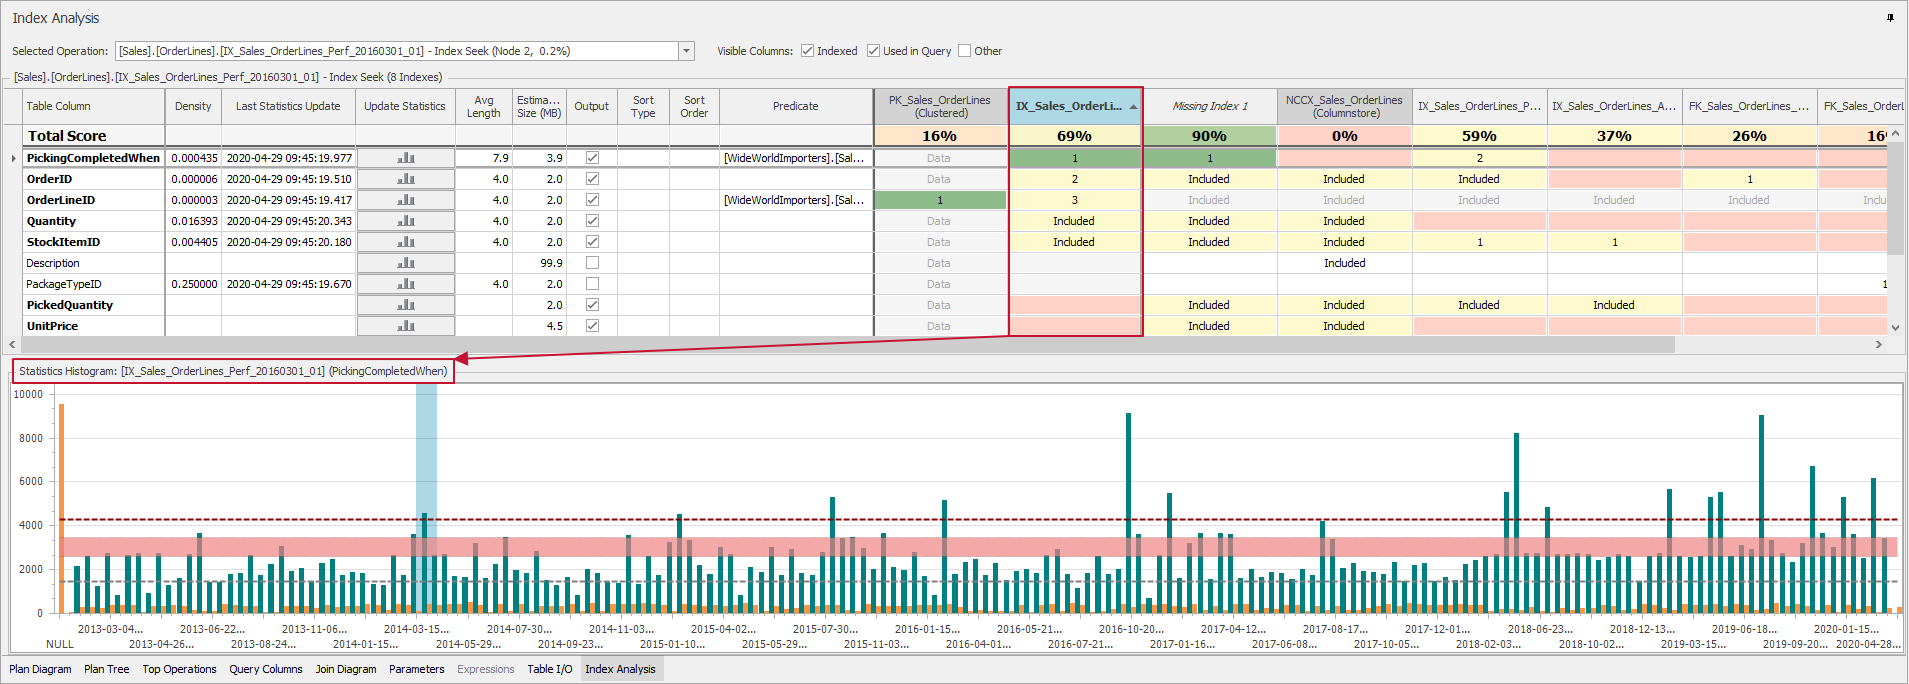Toggle Output checkbox for PickingCompletedWhen
This screenshot has height=684, width=1909.
pyautogui.click(x=592, y=158)
